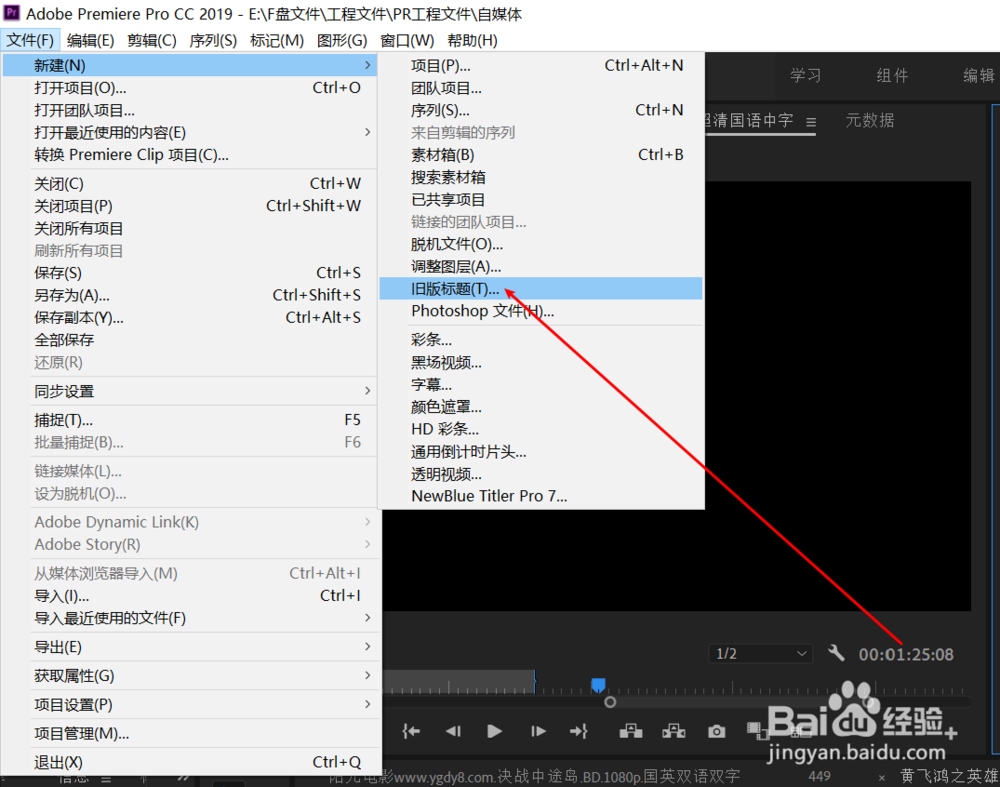The height and width of the screenshot is (787, 1000).
Task: Open the 帮助(H) menu
Action: click(x=472, y=40)
